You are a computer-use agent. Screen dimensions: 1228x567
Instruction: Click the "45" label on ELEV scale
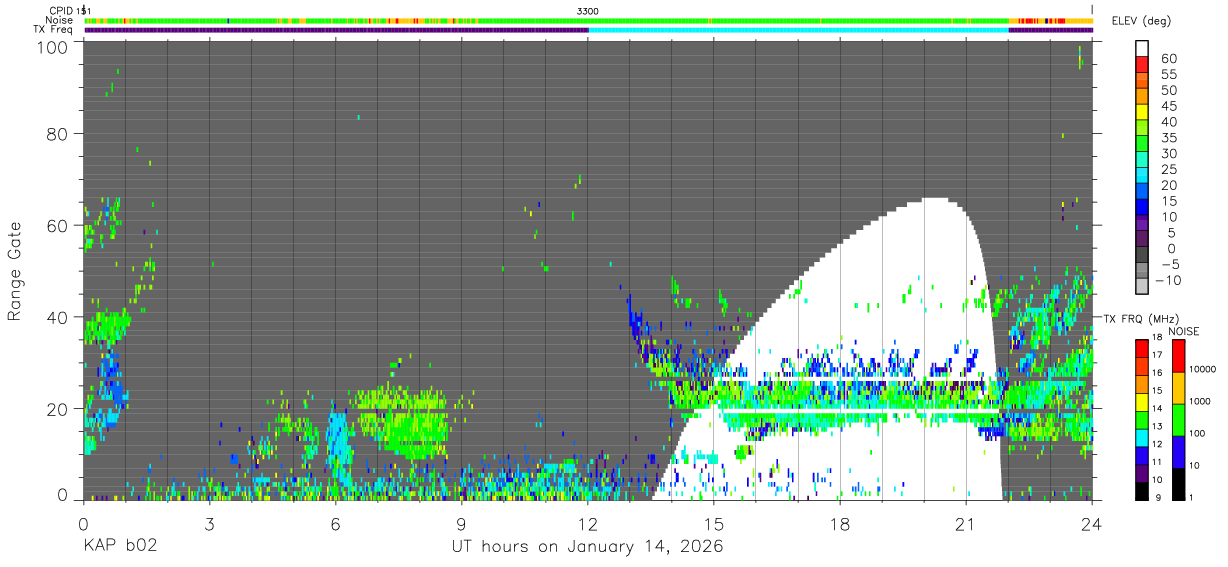[x=1170, y=105]
